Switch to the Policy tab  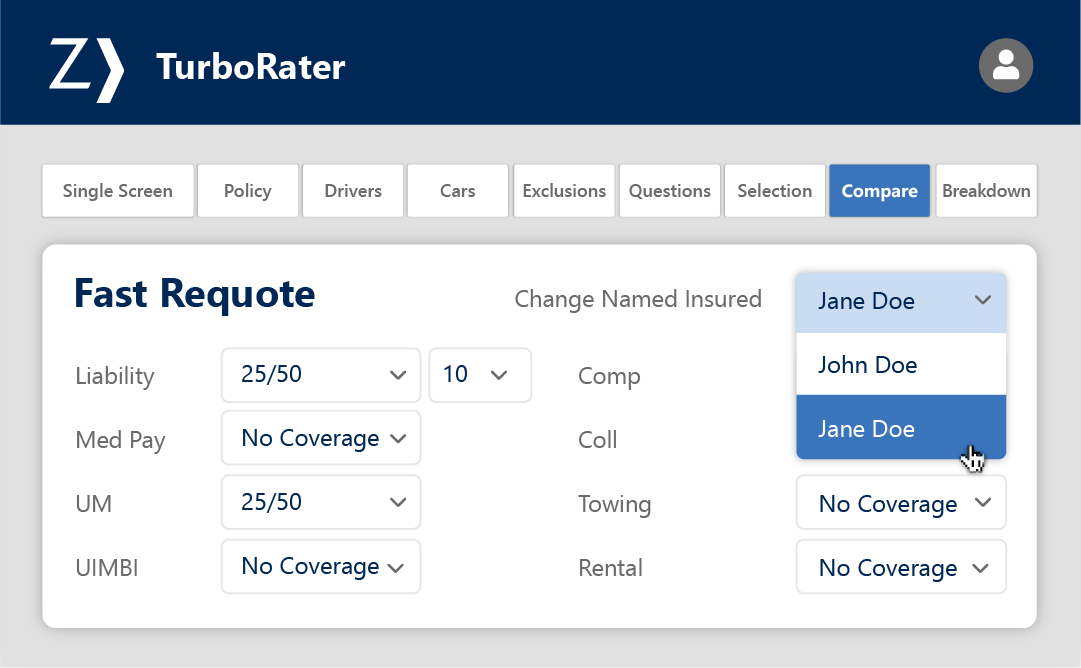click(x=248, y=191)
